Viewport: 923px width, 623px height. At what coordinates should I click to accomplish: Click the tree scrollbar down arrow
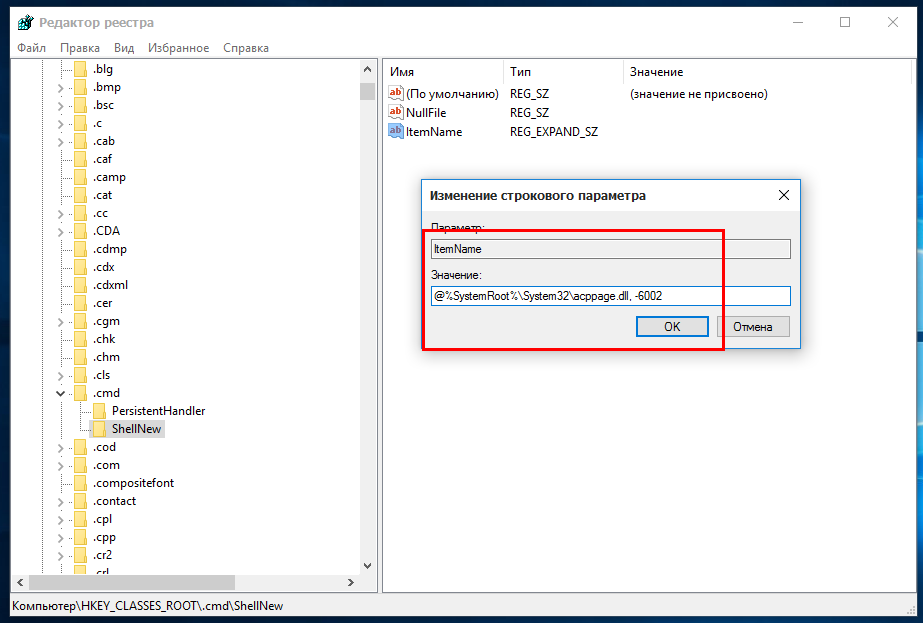pos(367,566)
